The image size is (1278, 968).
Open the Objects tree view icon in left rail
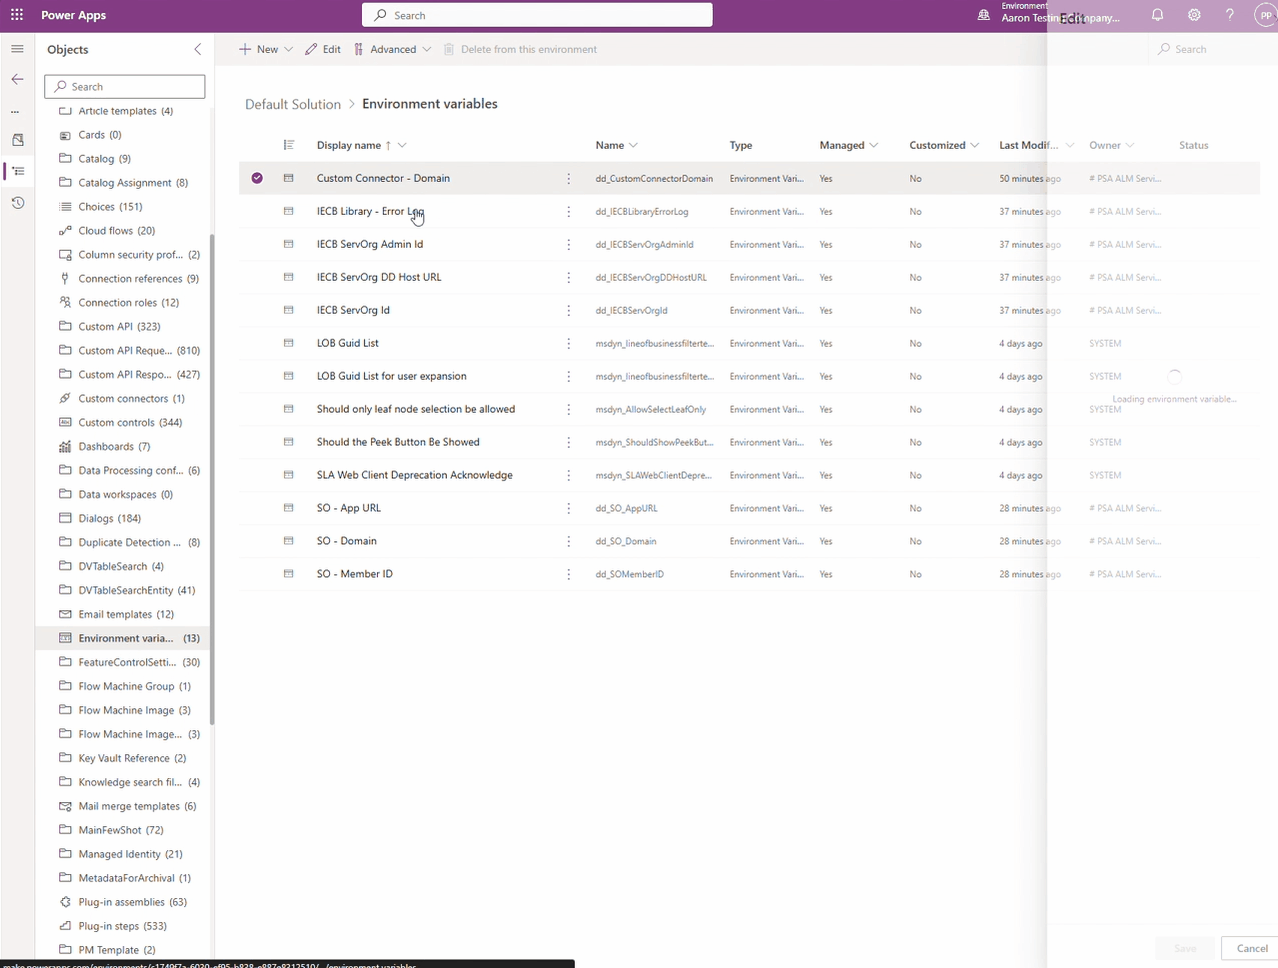coord(17,171)
